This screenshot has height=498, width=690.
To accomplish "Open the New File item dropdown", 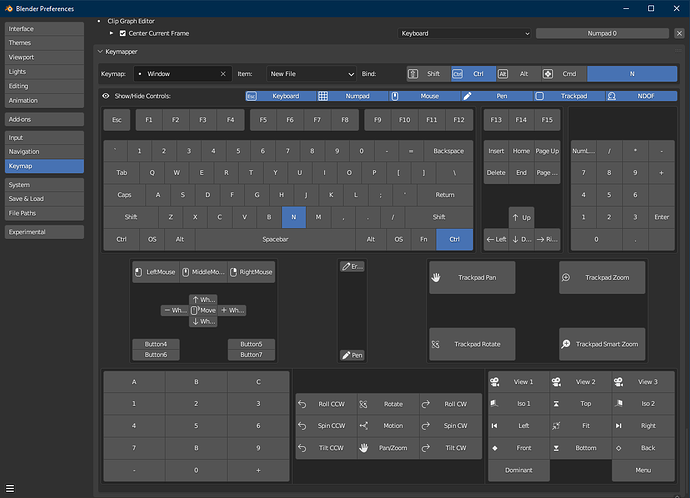I will (312, 74).
